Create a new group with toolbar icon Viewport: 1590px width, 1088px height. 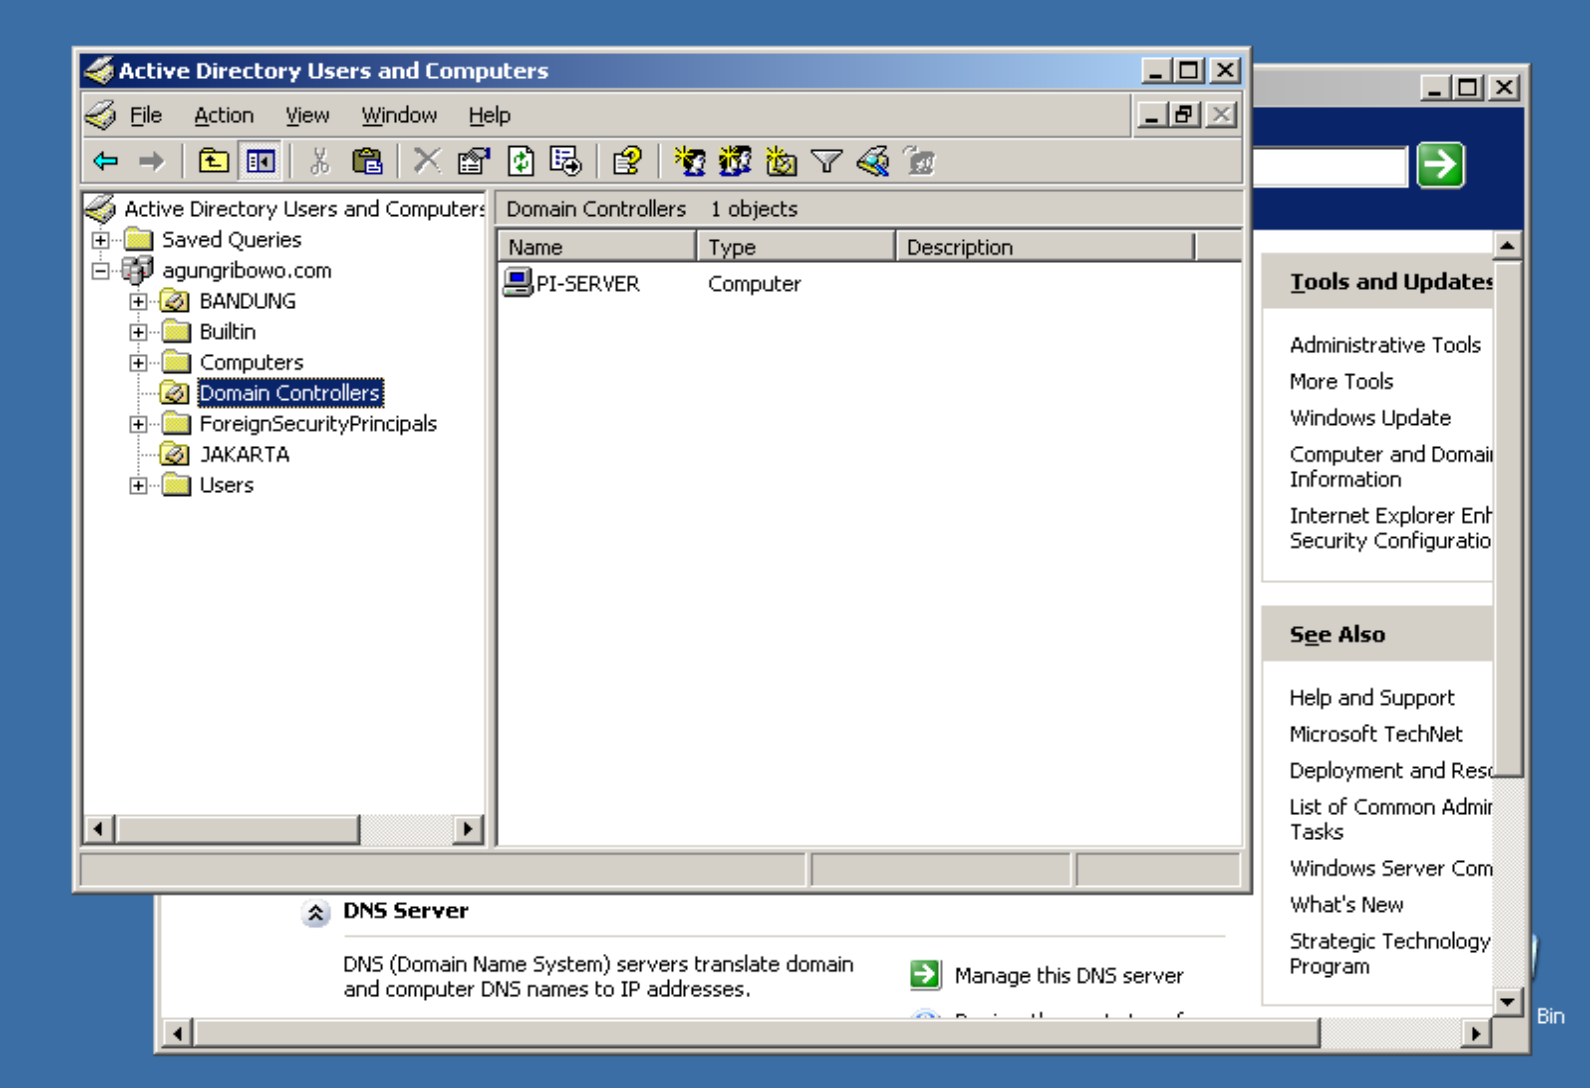(x=735, y=161)
